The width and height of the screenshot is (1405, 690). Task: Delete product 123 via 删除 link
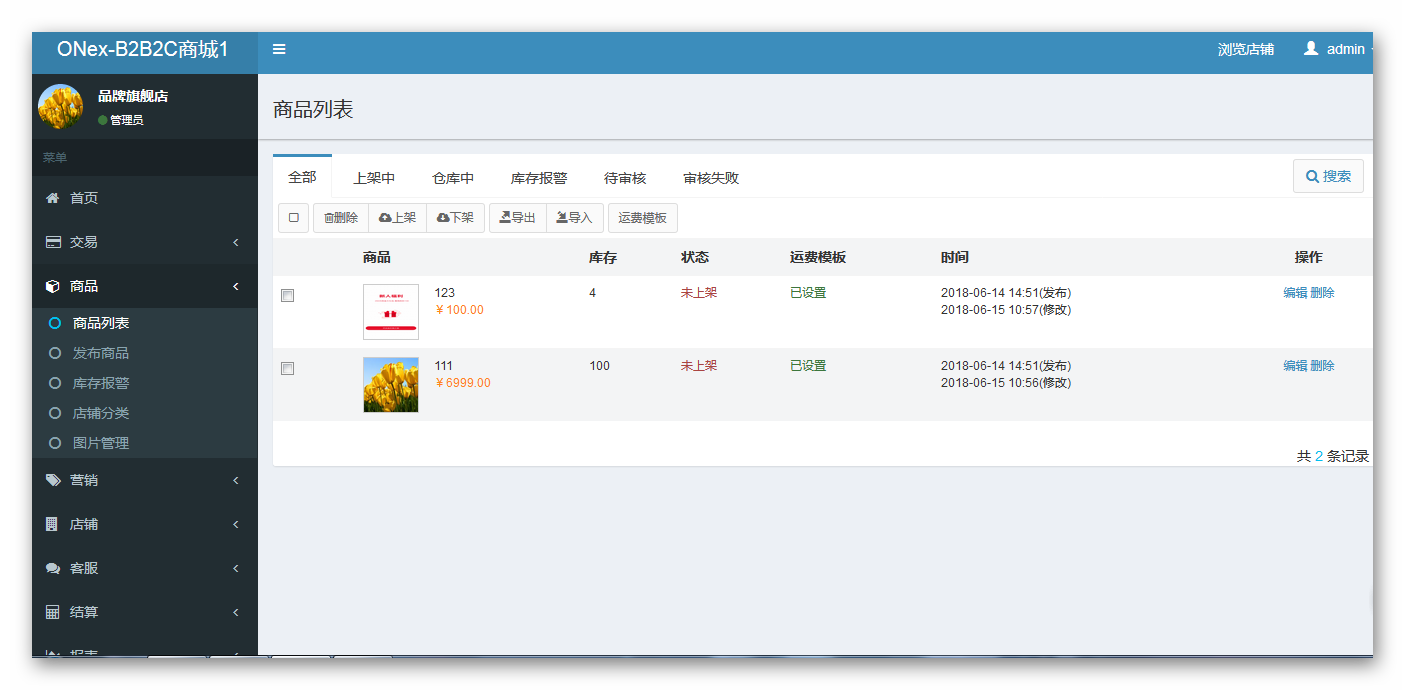pyautogui.click(x=1322, y=293)
